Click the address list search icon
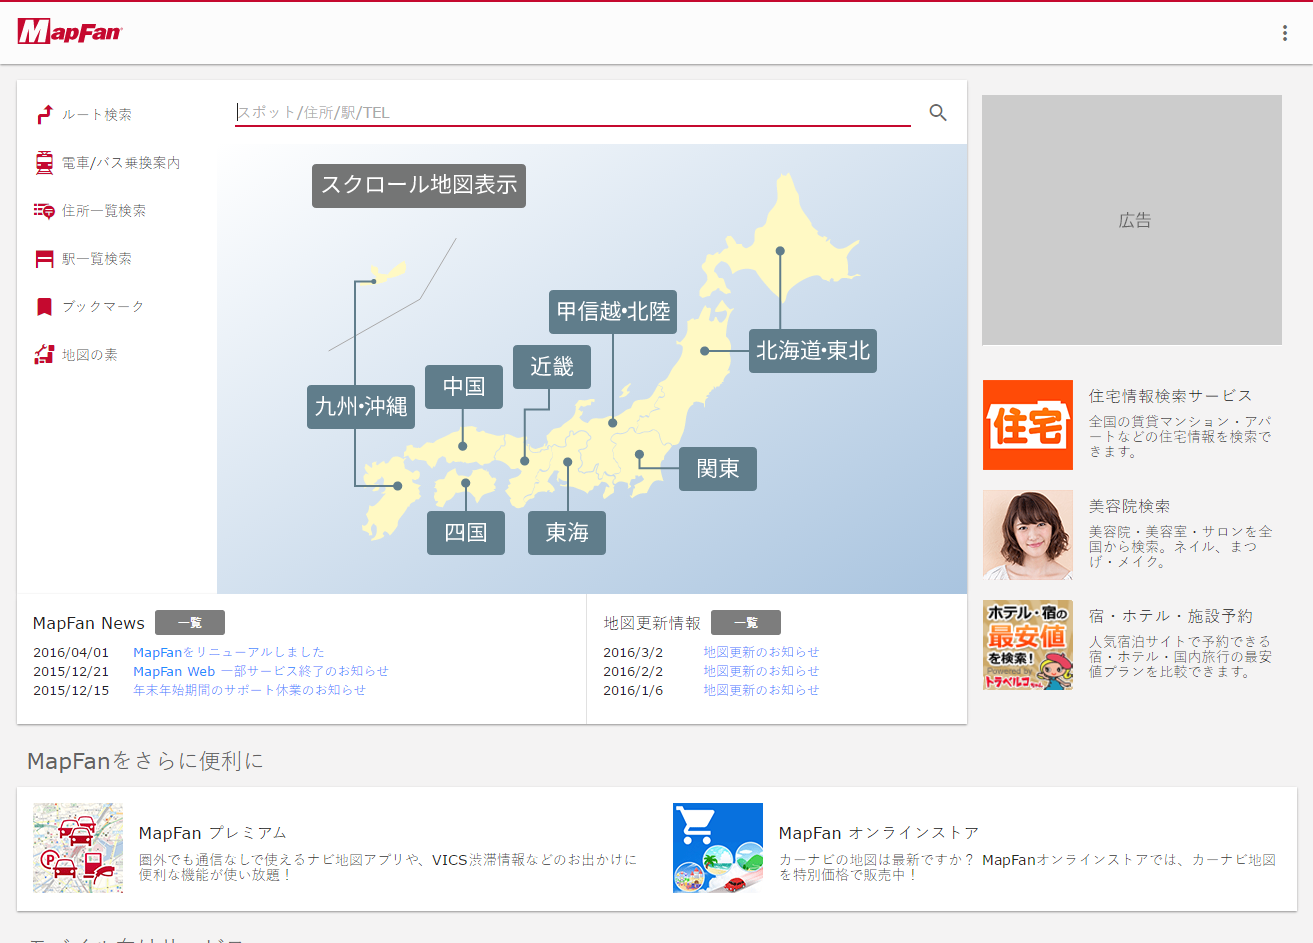 coord(44,211)
